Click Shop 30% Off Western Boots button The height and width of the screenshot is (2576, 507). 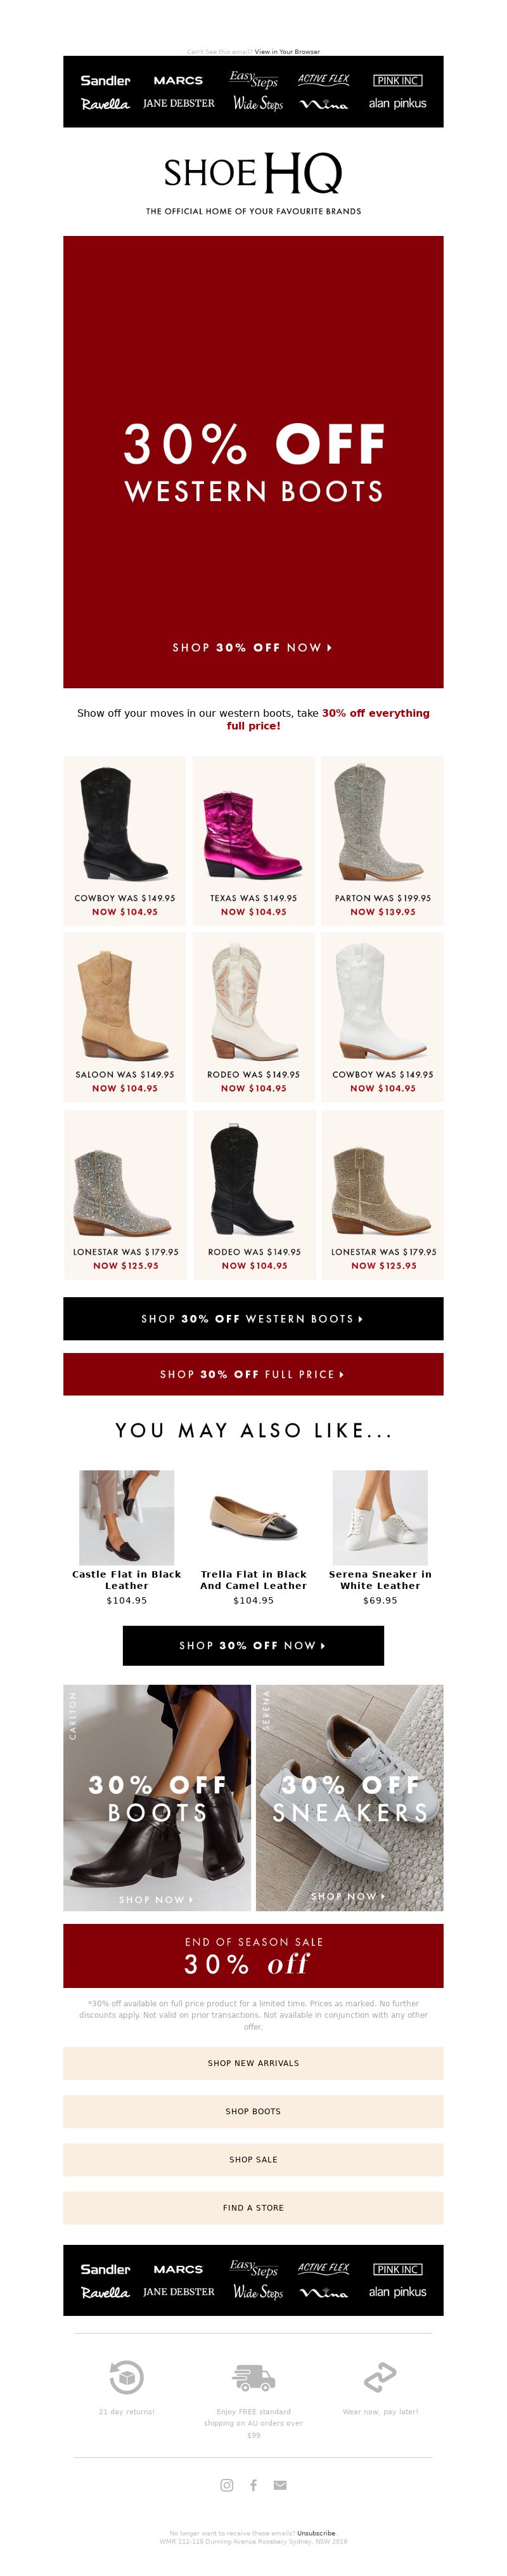pos(253,1319)
